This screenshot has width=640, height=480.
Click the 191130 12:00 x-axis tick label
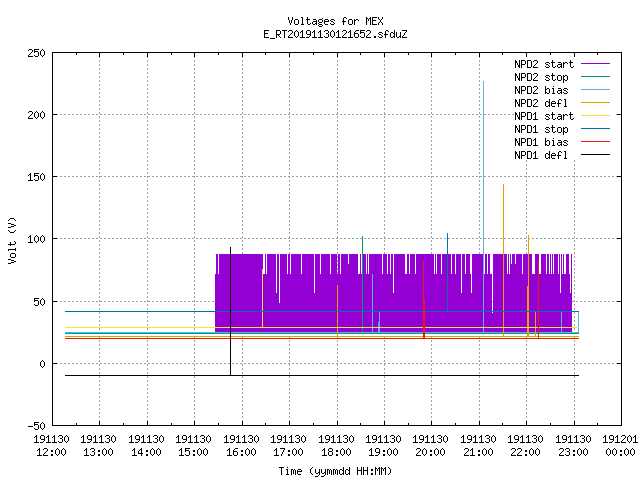pyautogui.click(x=51, y=446)
